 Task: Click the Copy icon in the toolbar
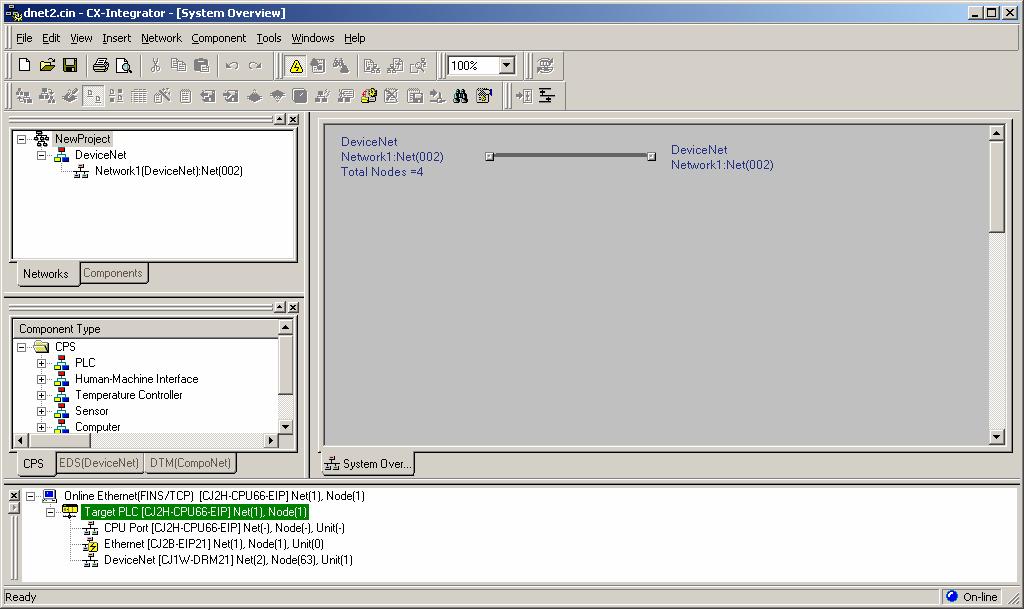pos(178,65)
